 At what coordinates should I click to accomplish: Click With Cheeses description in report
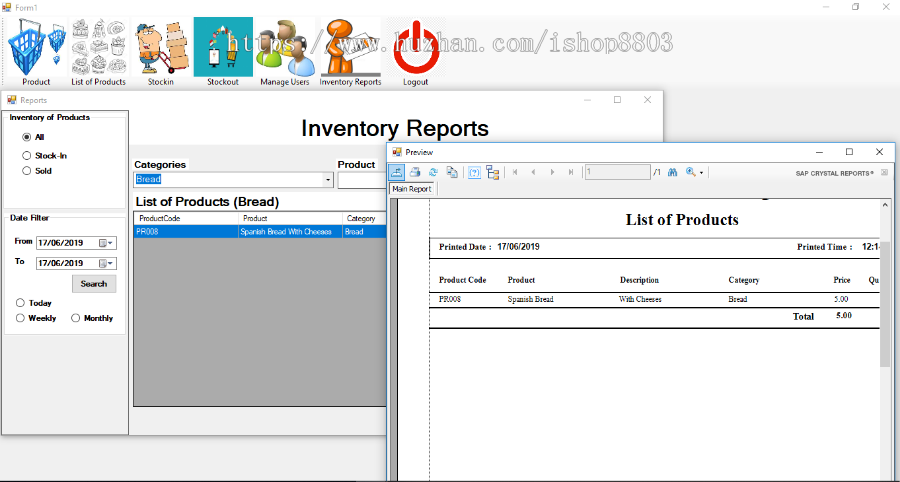640,300
